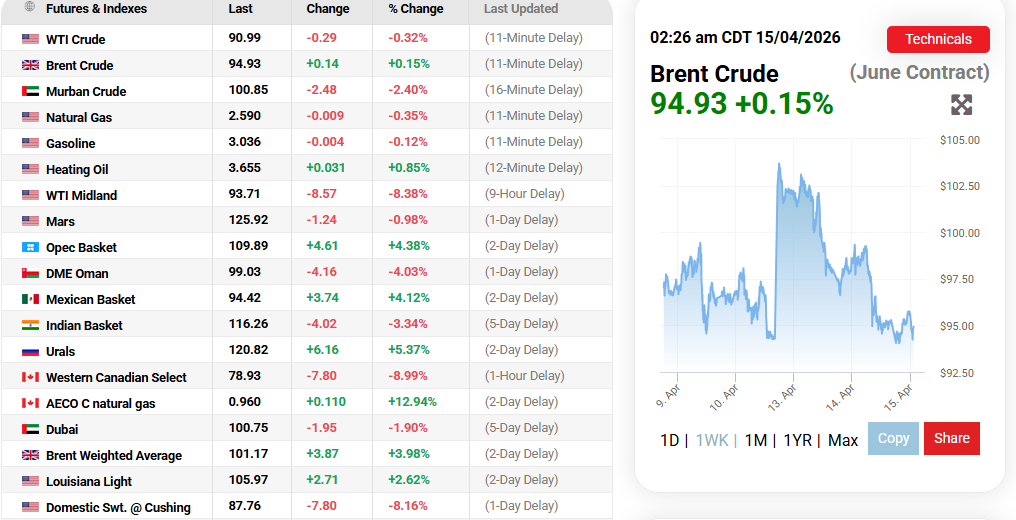Click the flag icon beside Mars
The width and height of the screenshot is (1016, 520).
30,221
